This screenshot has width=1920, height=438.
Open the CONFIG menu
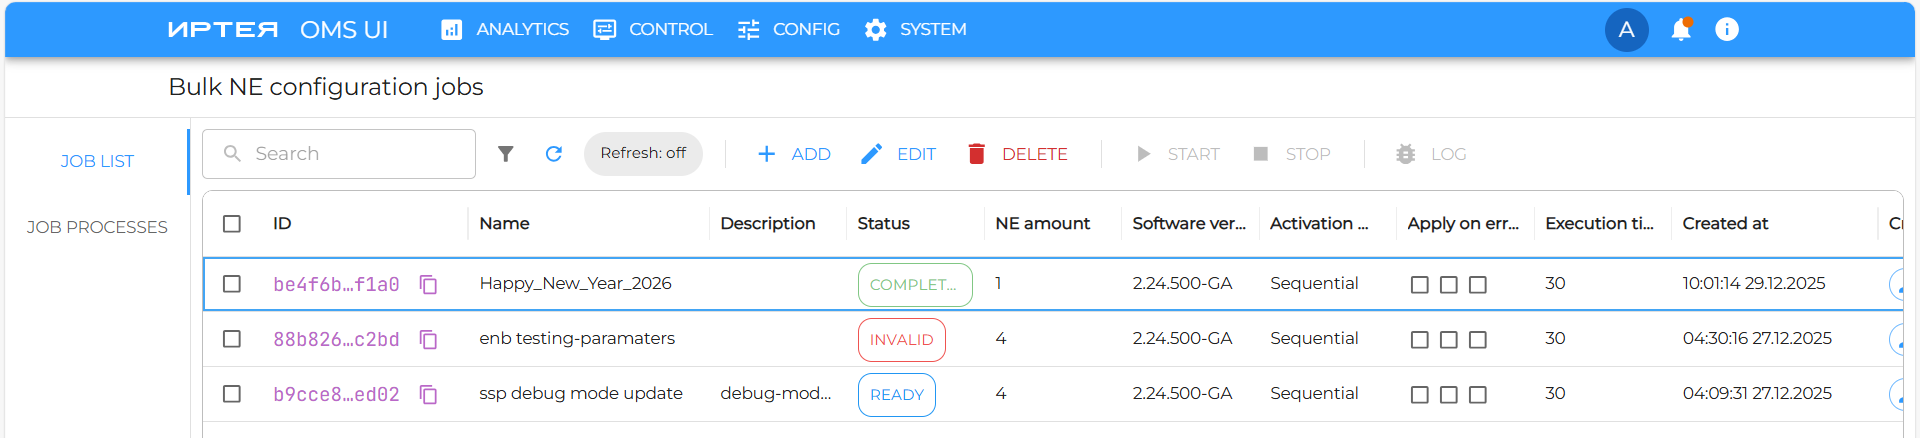(x=788, y=30)
